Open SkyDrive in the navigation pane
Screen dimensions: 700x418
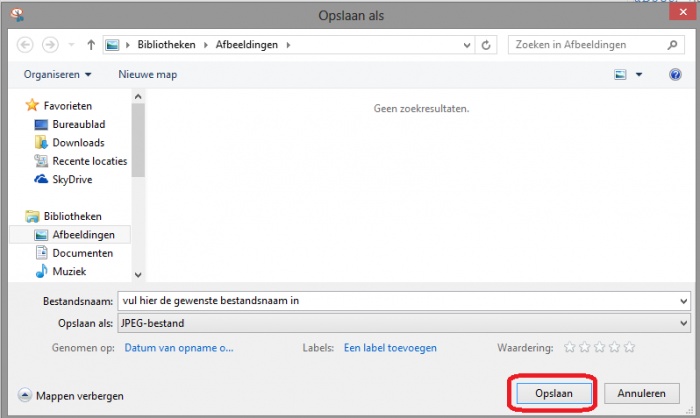72,180
